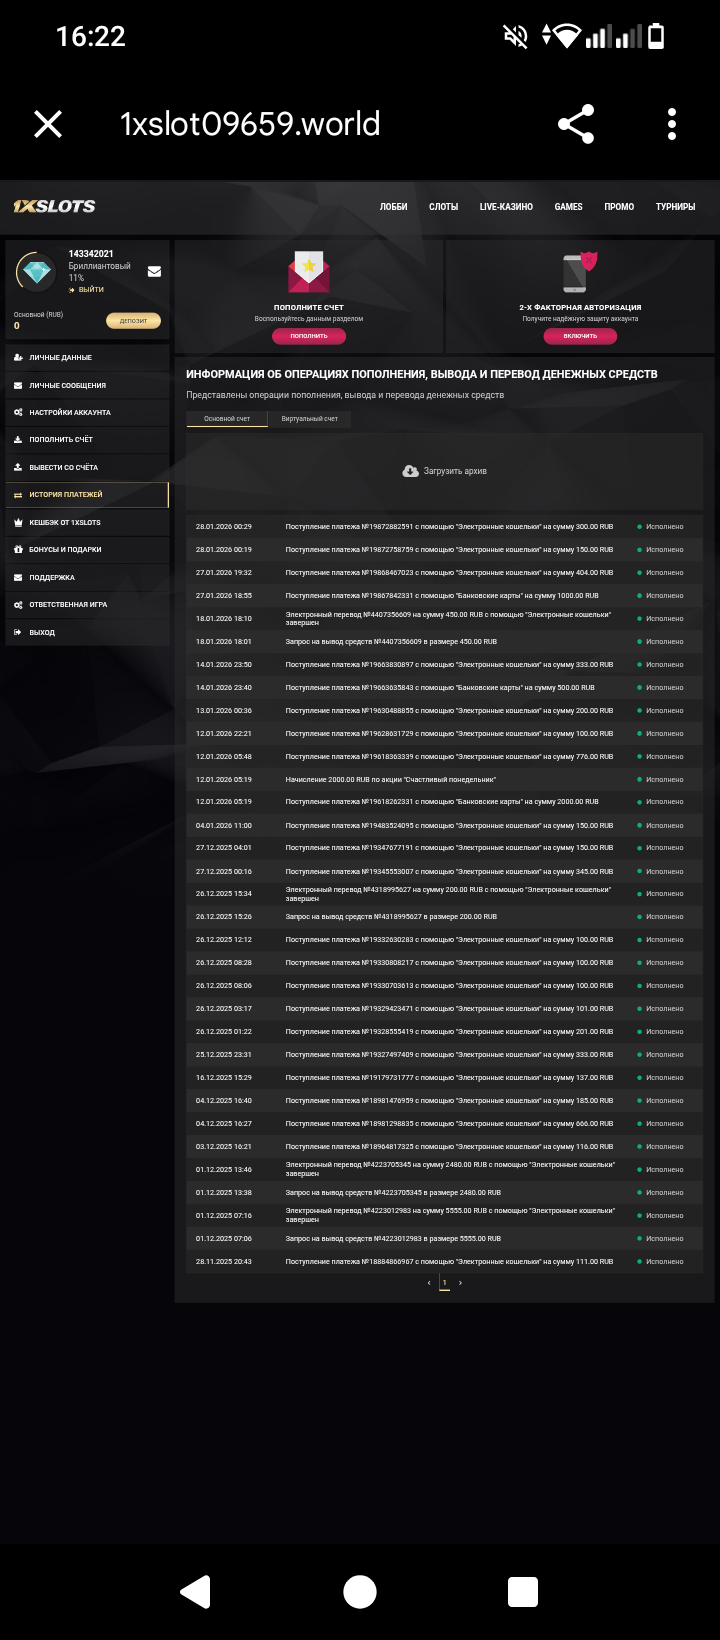The width and height of the screenshot is (720, 1640).
Task: Switch to Виртуальный счет tab
Action: point(310,419)
